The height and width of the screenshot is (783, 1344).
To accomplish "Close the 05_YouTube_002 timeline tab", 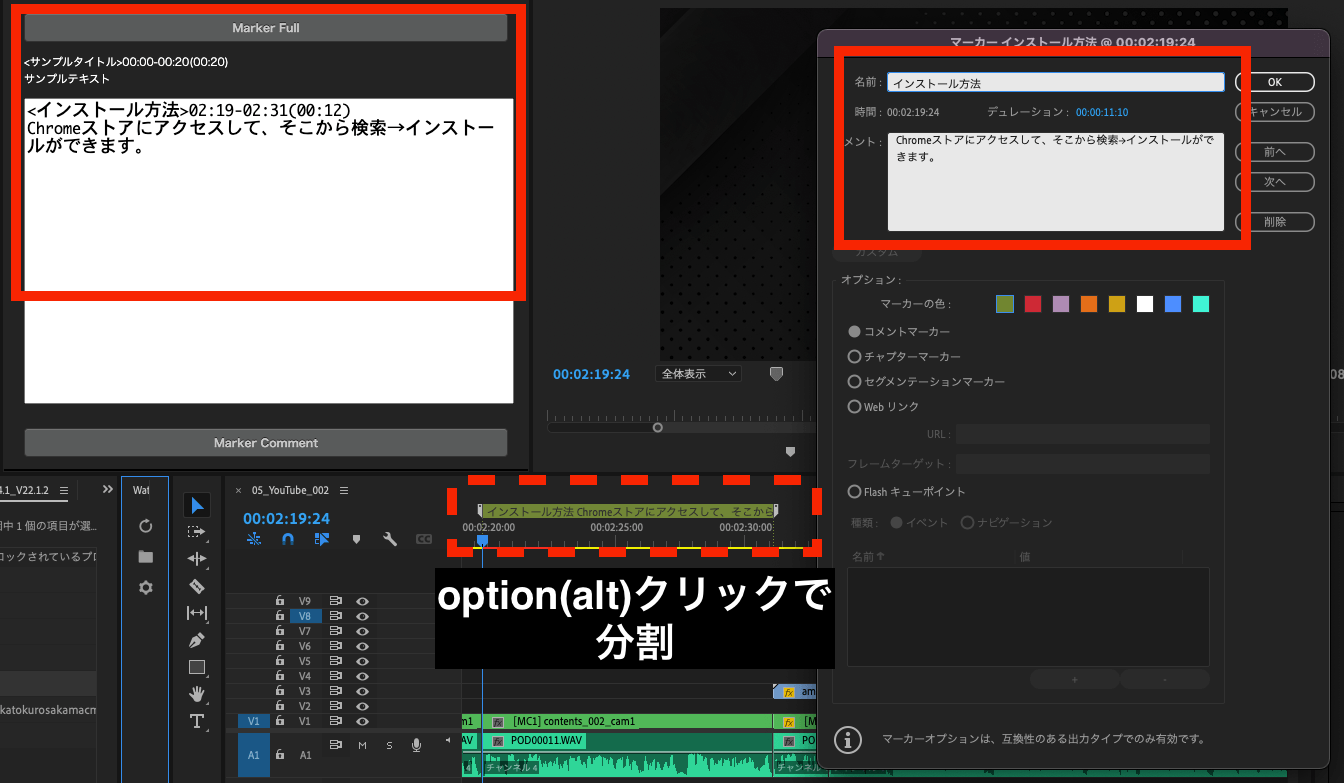I will tap(238, 490).
